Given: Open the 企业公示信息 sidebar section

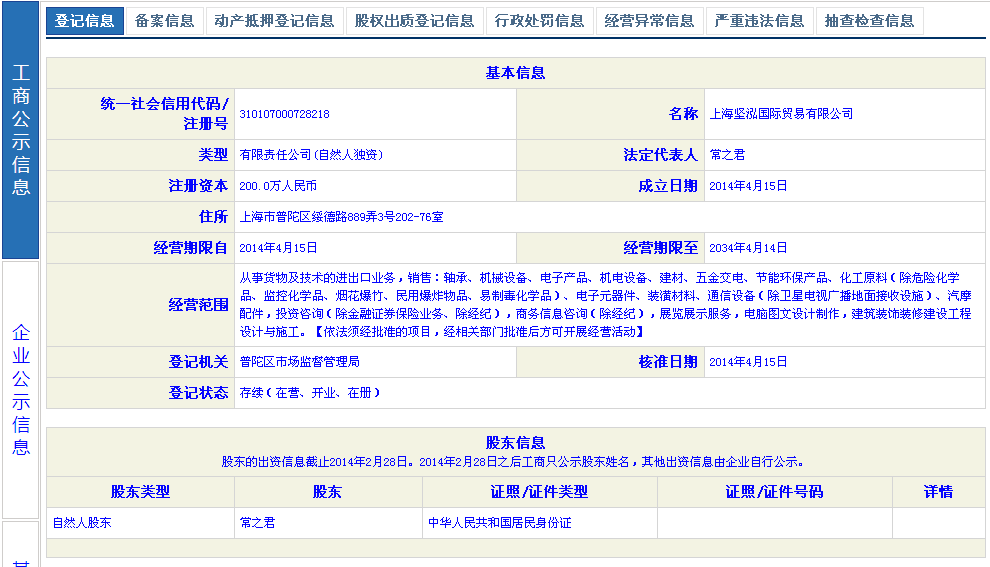Looking at the screenshot, I should pyautogui.click(x=21, y=389).
